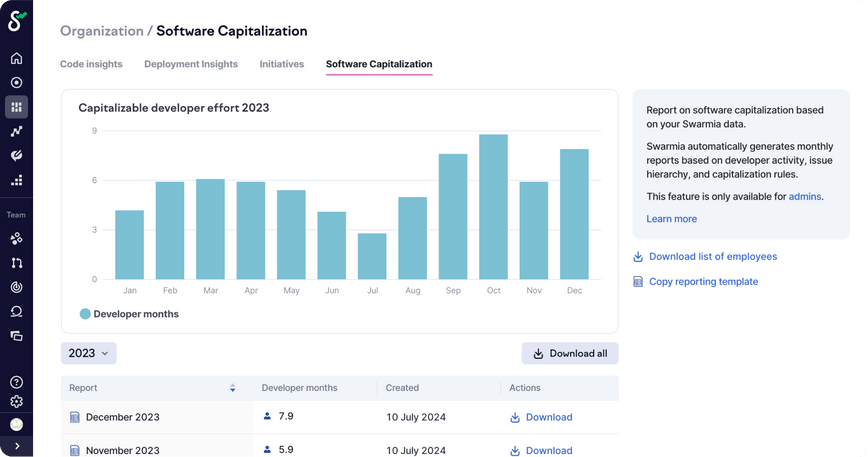Click 10 July 2024 in December row
This screenshot has width=868, height=457.
click(x=416, y=417)
